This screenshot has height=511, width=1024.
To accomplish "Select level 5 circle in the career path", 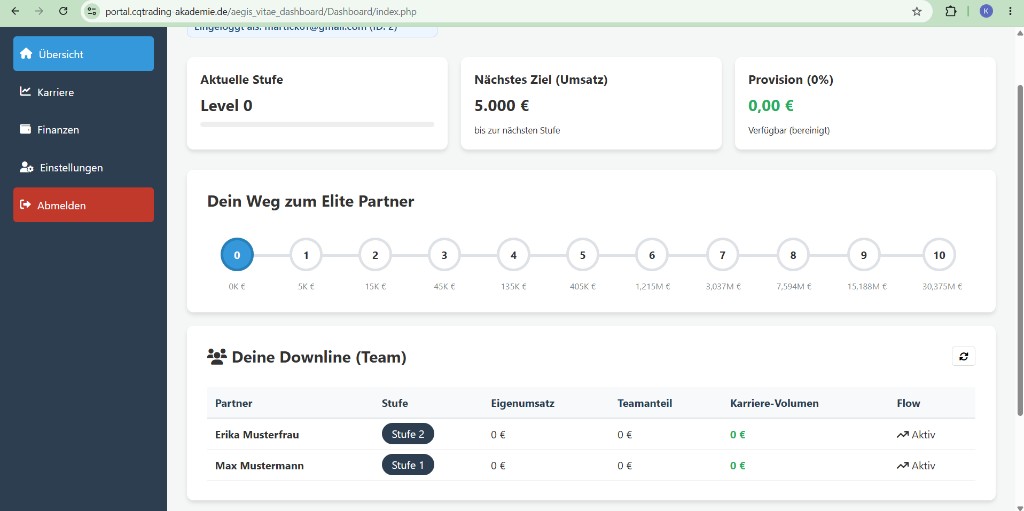I will point(583,255).
